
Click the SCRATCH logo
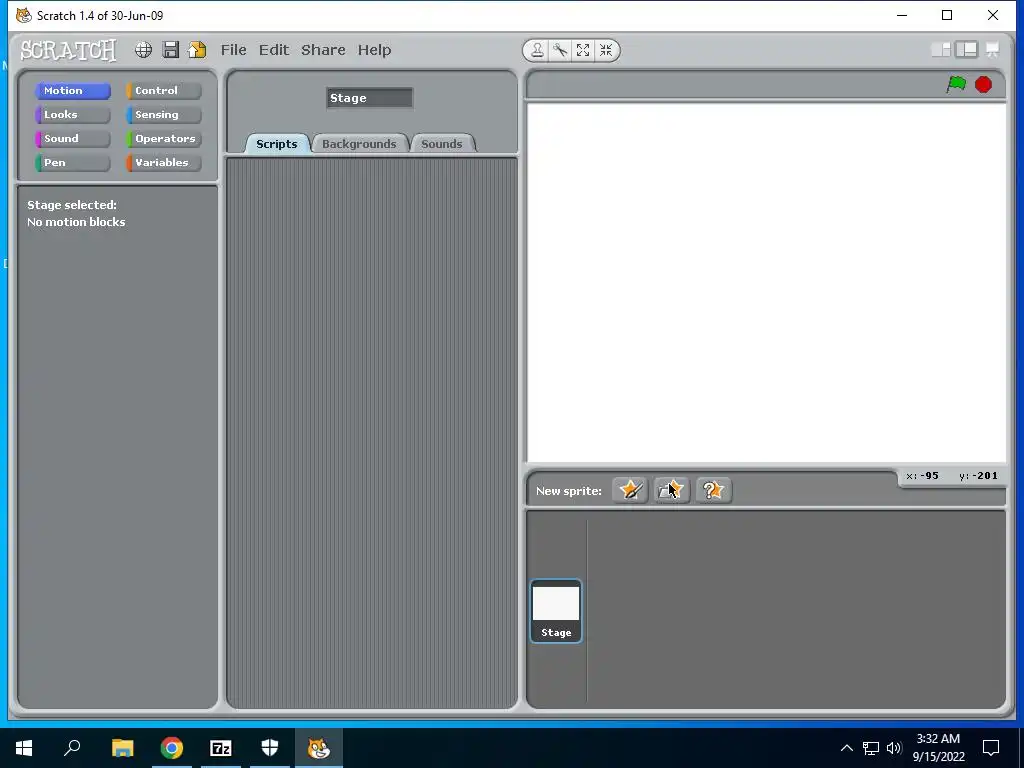click(68, 50)
